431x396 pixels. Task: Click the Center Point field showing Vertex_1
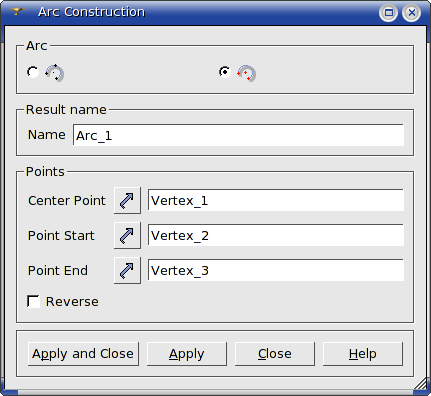tap(276, 200)
